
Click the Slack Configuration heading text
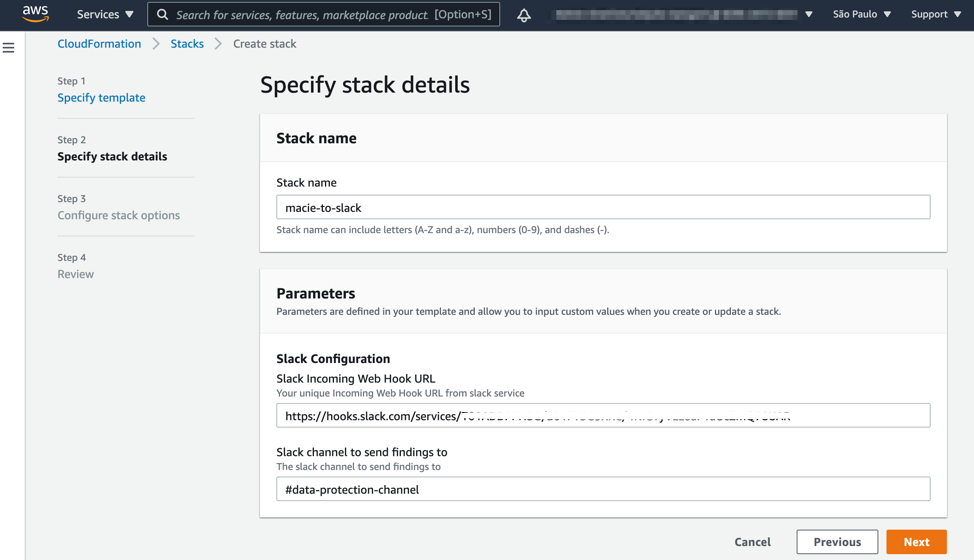point(333,359)
